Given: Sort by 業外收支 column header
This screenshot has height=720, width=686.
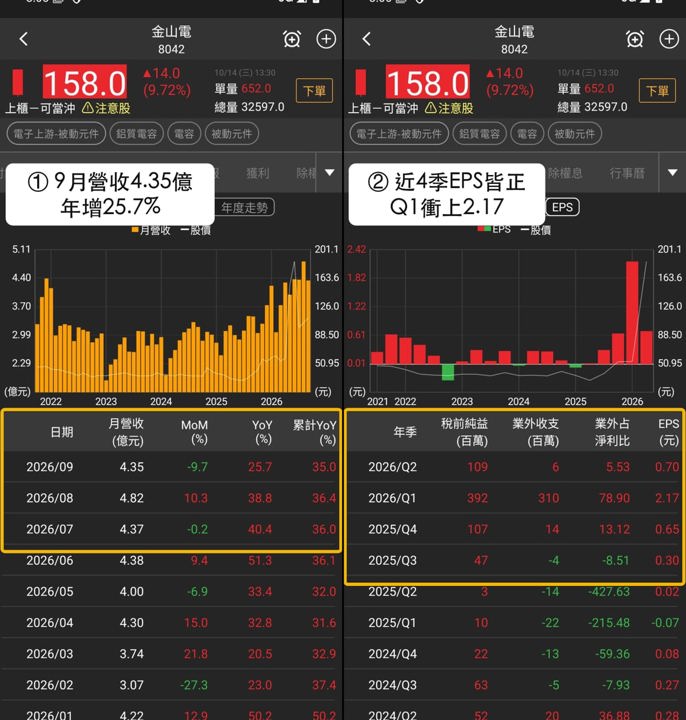Looking at the screenshot, I should tap(536, 432).
